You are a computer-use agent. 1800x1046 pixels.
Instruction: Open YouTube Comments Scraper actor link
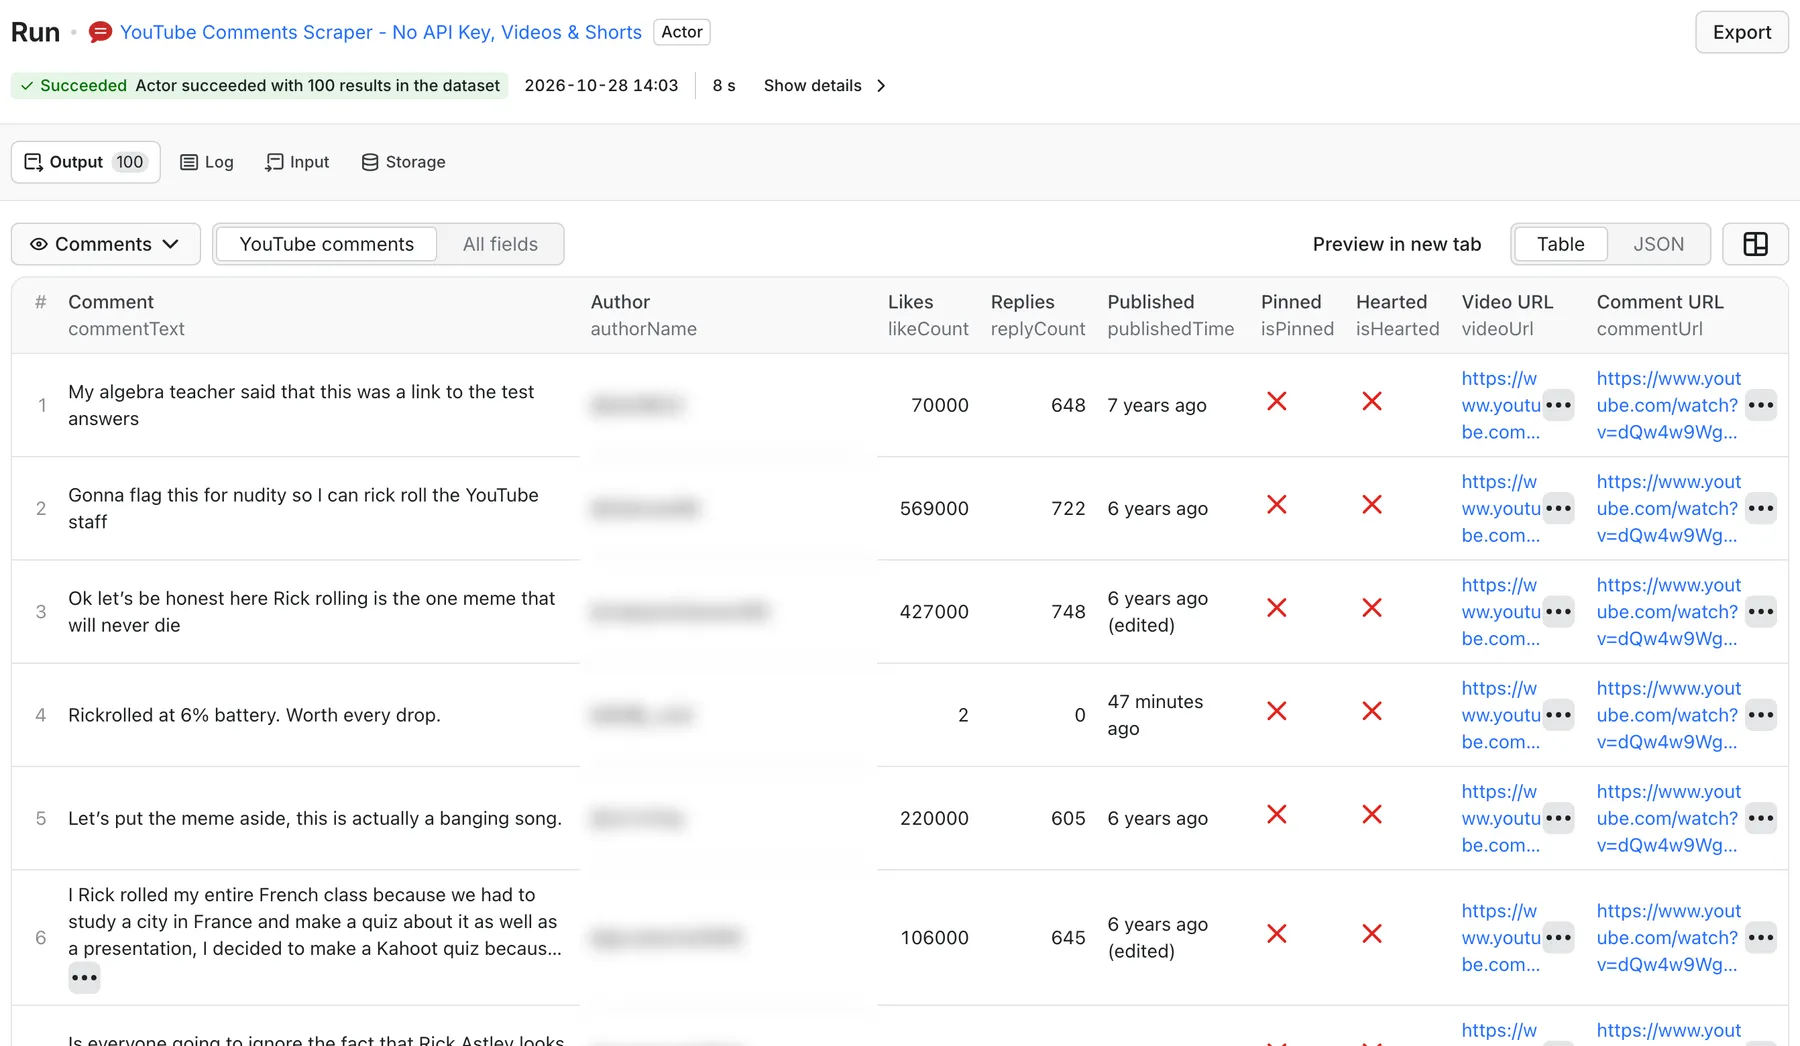pyautogui.click(x=381, y=32)
